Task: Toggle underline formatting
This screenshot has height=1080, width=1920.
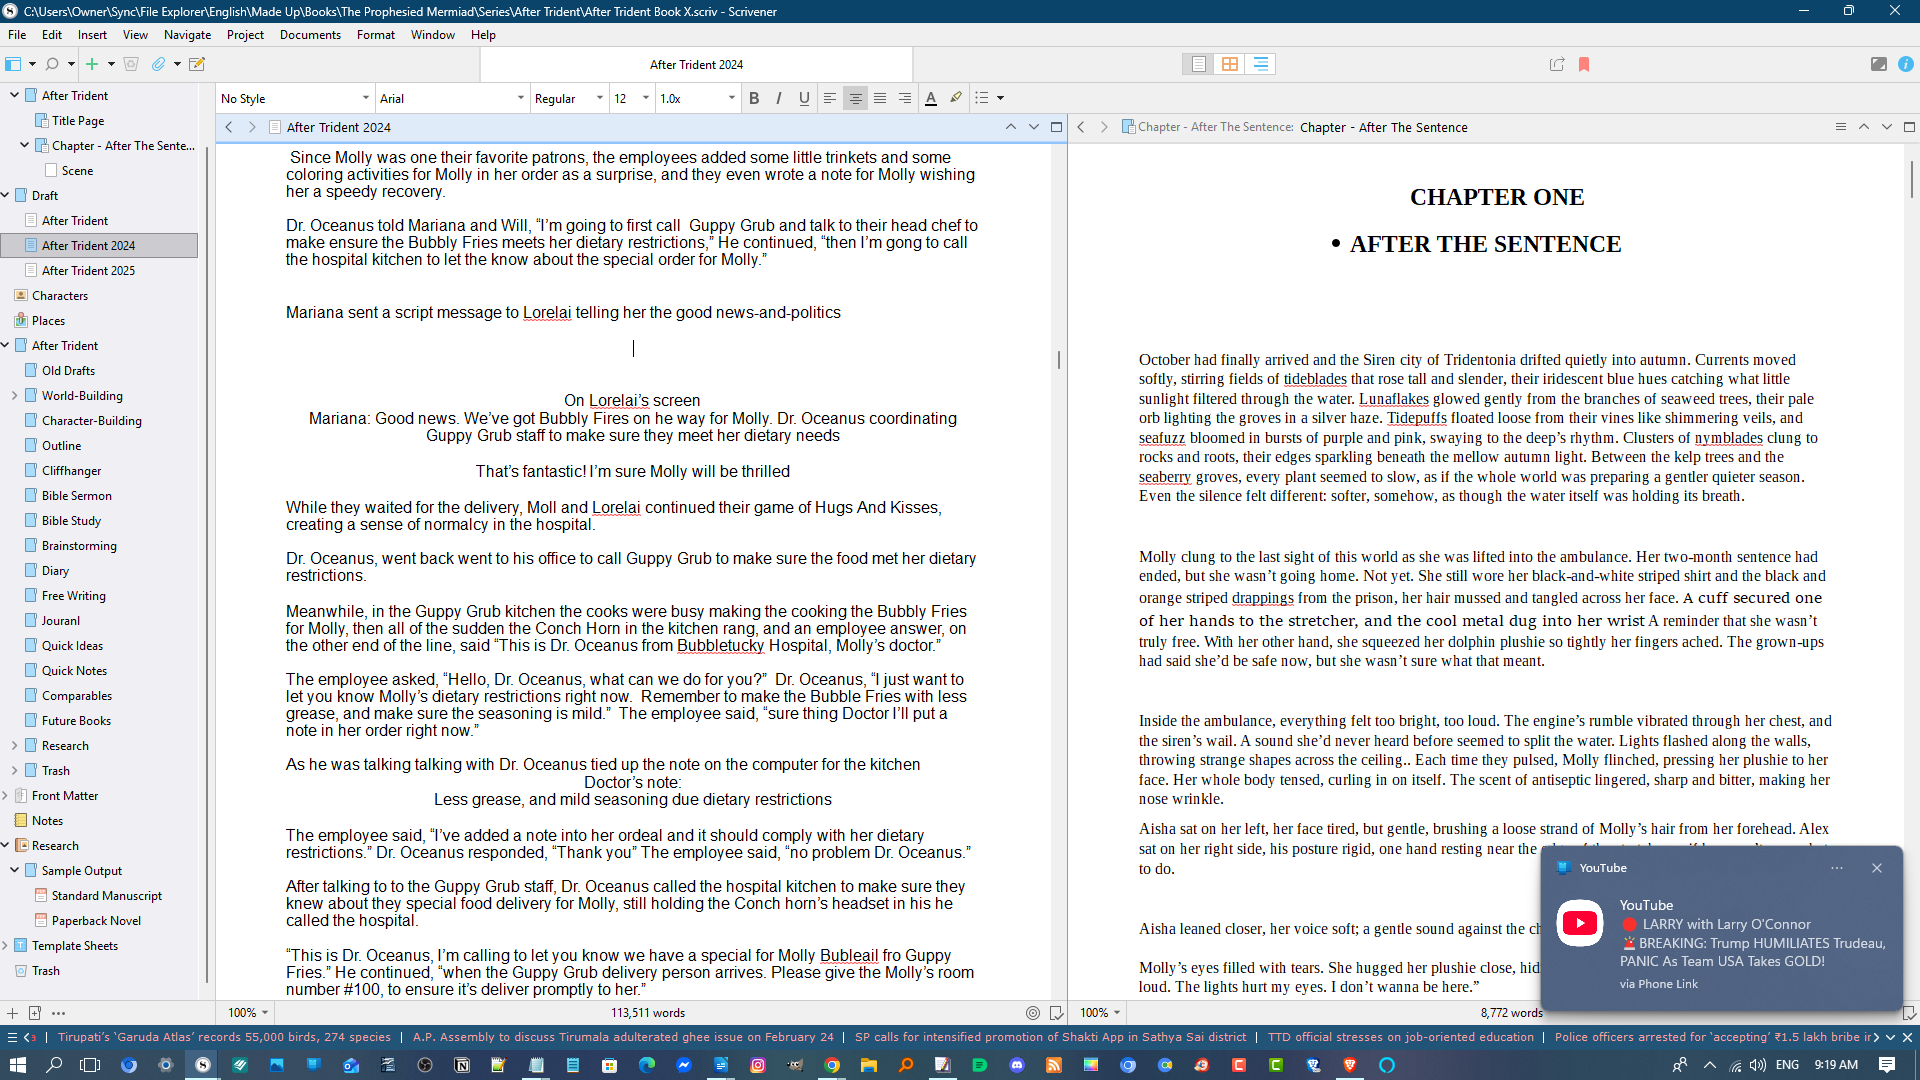Action: (804, 98)
